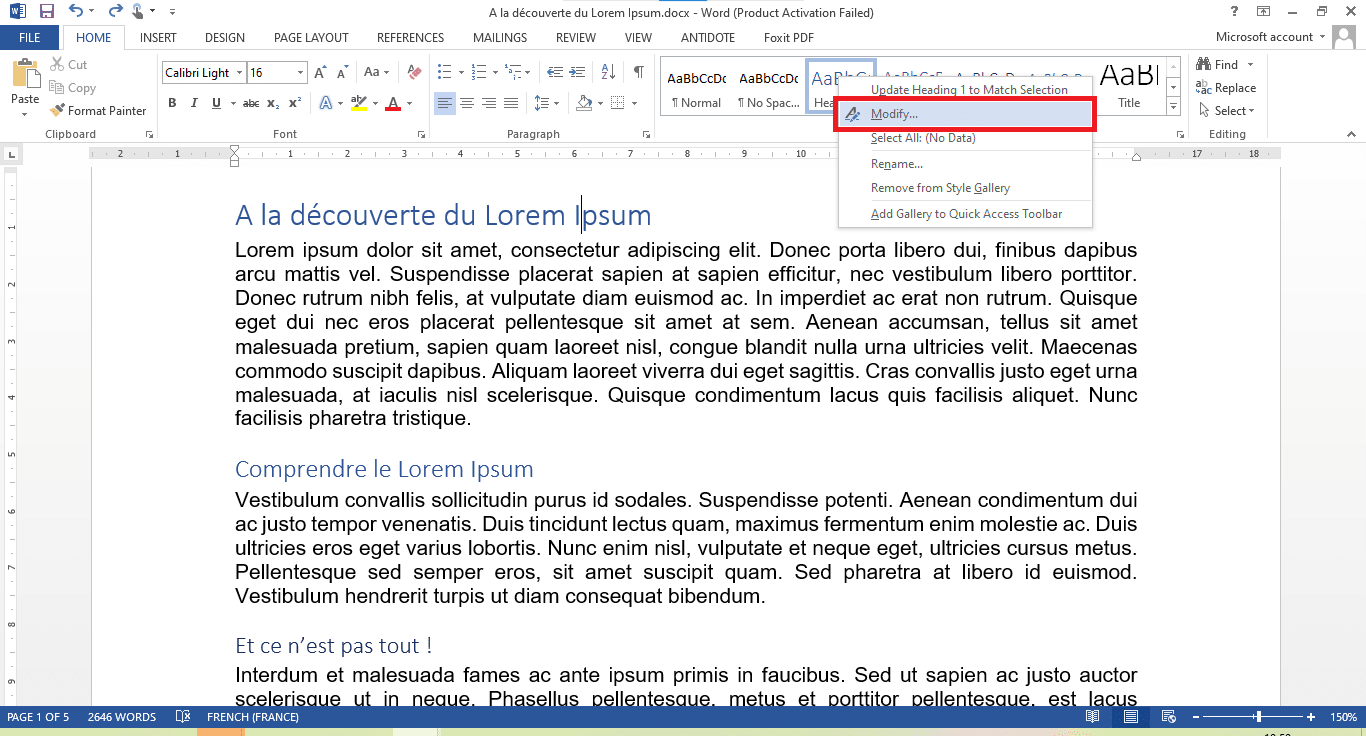Clear all formatting with eraser icon

[x=414, y=73]
